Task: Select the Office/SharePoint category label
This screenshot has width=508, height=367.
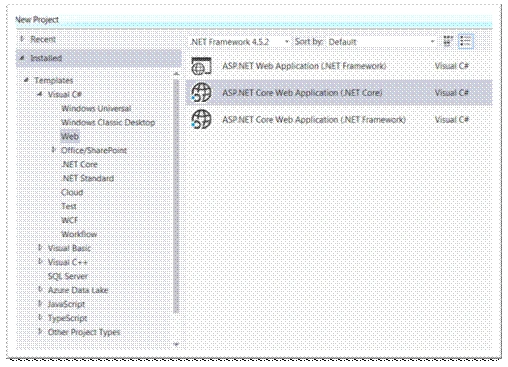Action: pyautogui.click(x=94, y=150)
